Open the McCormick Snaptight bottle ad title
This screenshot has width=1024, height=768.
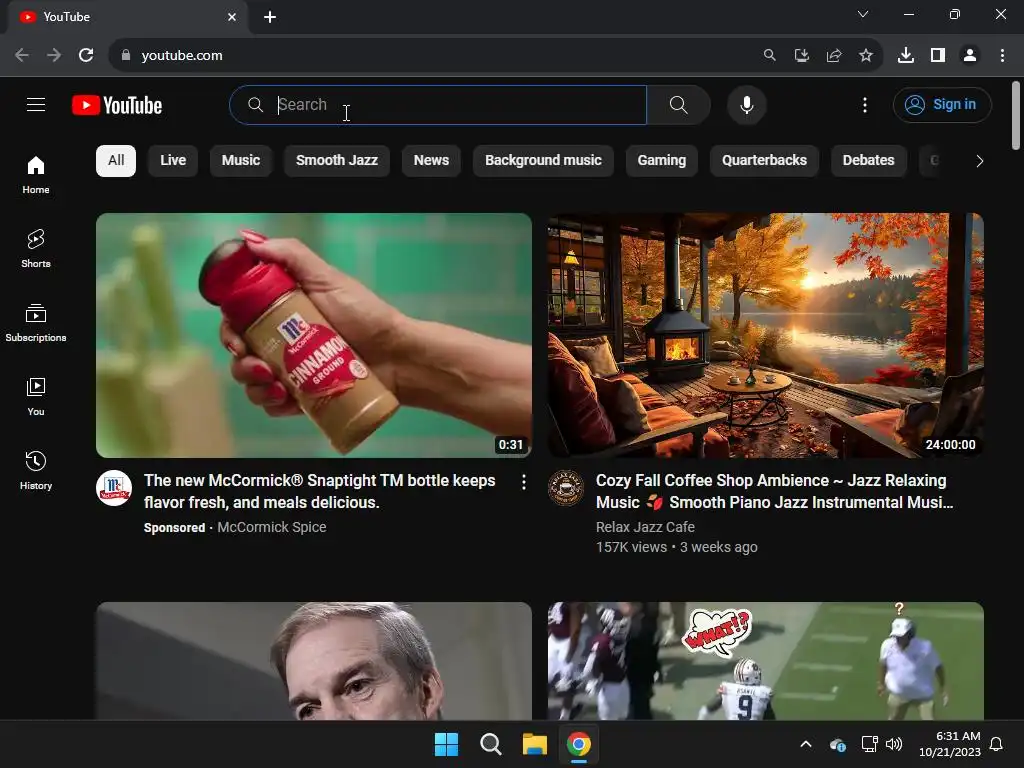point(320,491)
